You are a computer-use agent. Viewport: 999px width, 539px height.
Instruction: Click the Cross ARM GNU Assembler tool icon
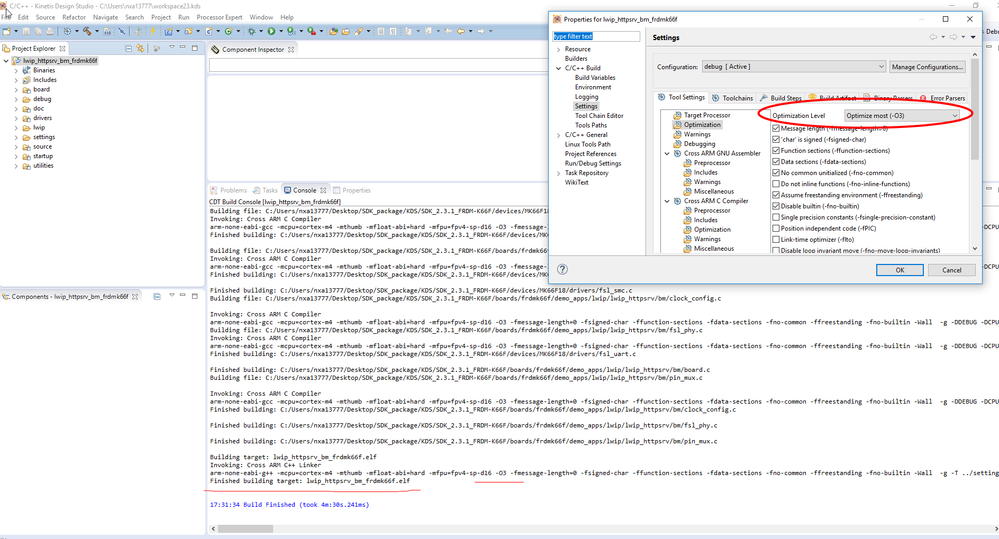[677, 154]
